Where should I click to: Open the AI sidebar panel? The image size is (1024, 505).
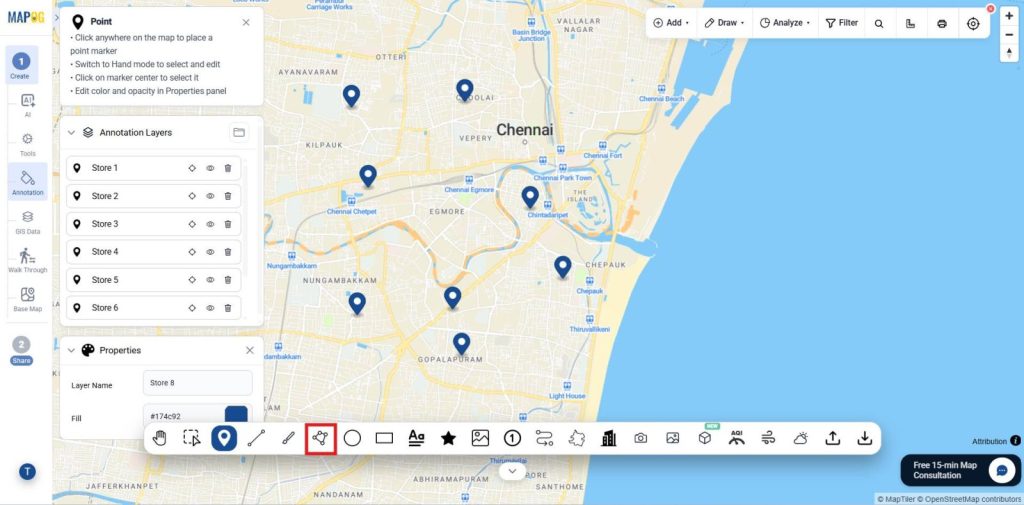[27, 105]
